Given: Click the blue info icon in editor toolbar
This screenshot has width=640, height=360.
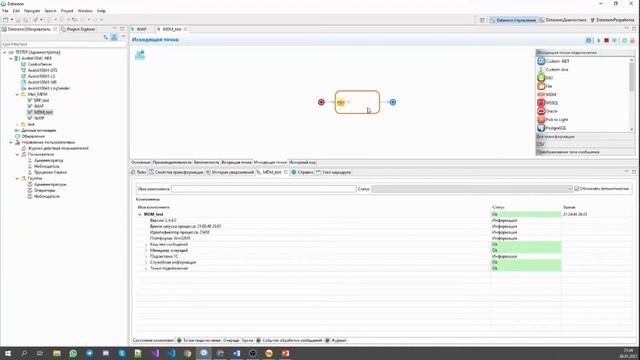Looking at the screenshot, I should (589, 40).
